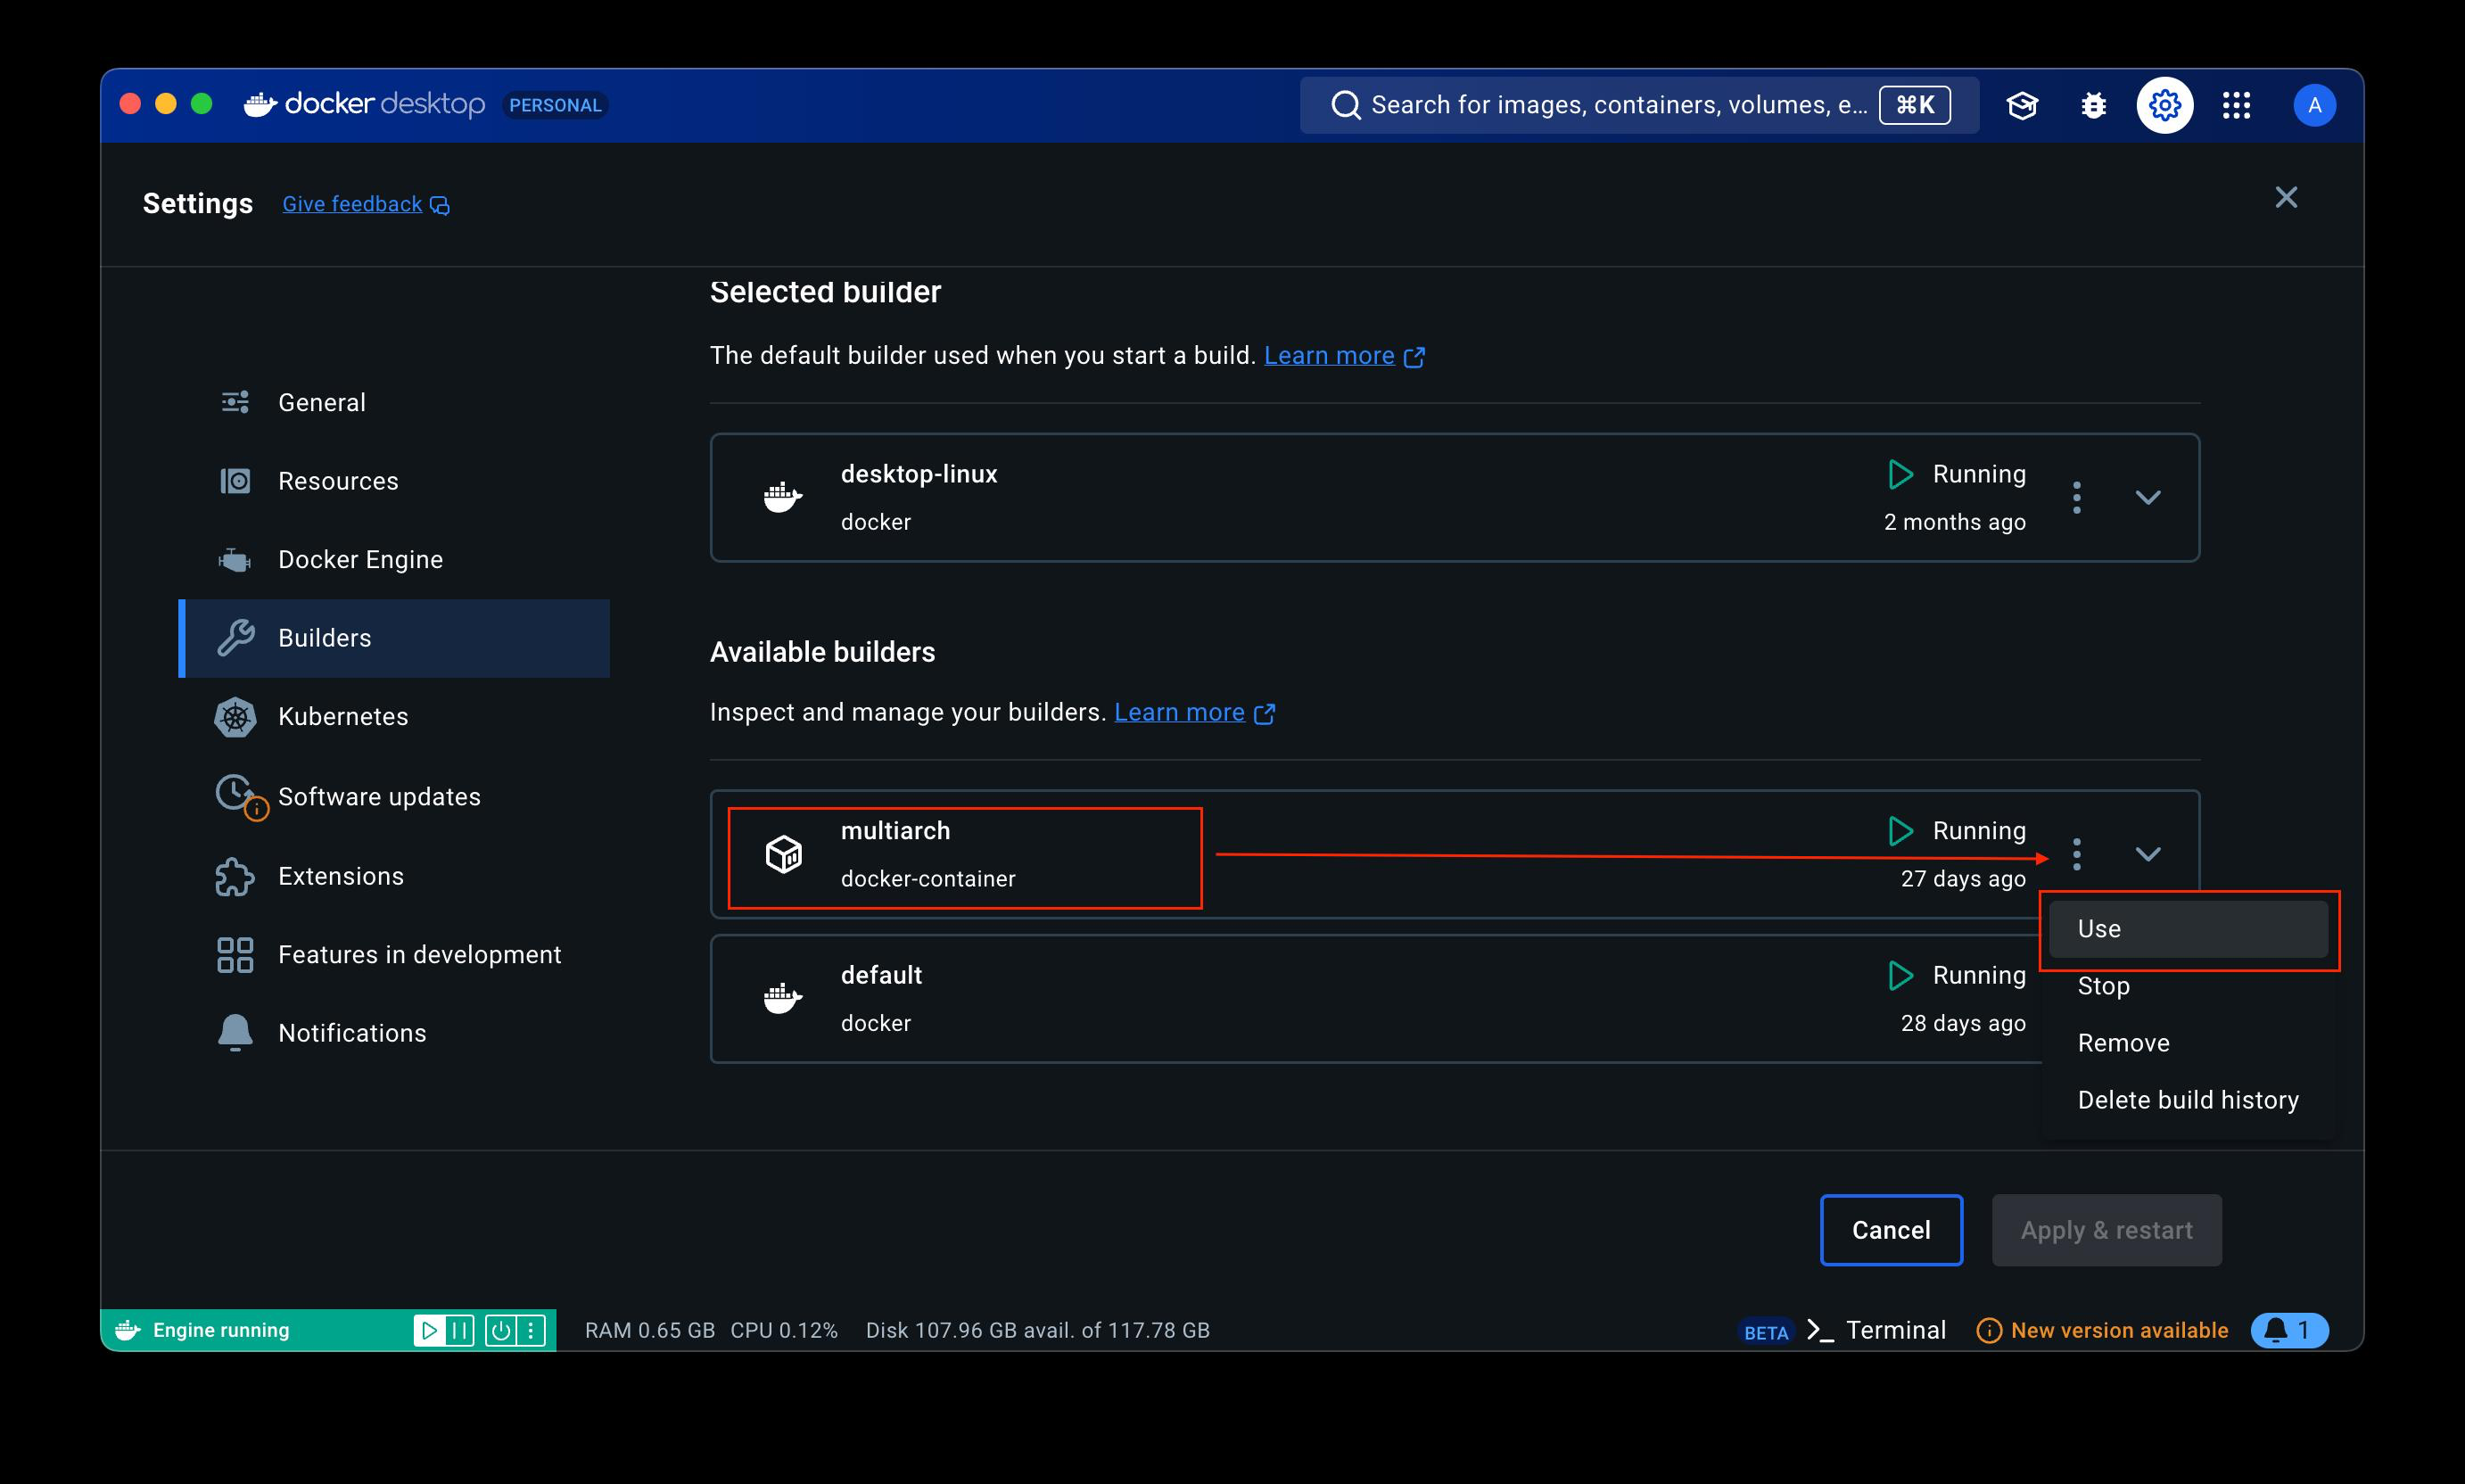This screenshot has width=2465, height=1484.
Task: Open Features in development tab
Action: [x=394, y=955]
